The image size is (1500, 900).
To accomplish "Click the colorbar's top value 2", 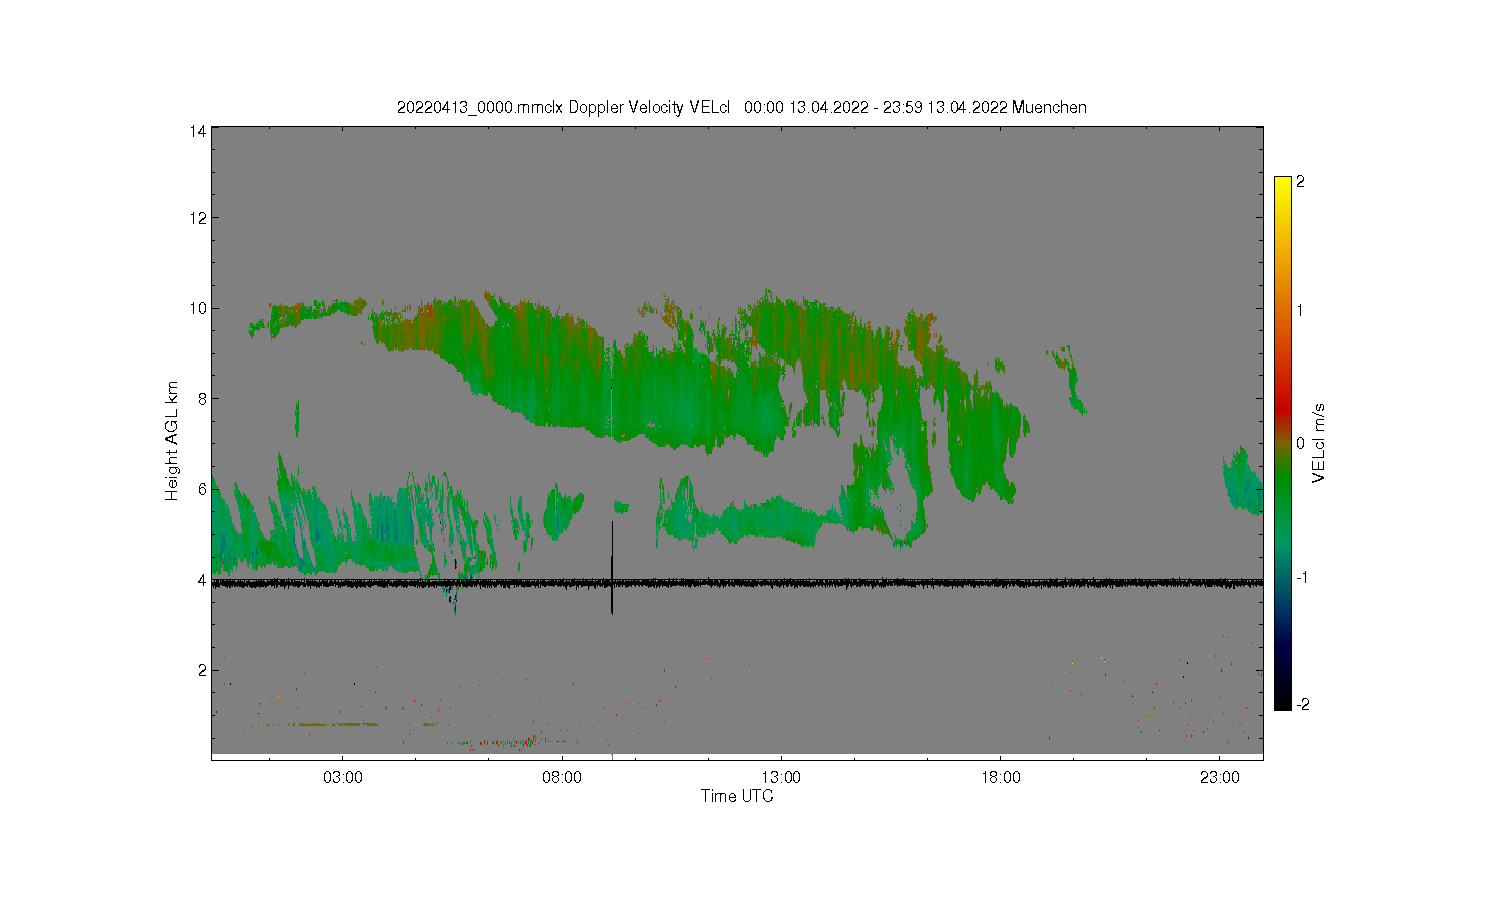I will point(1300,182).
